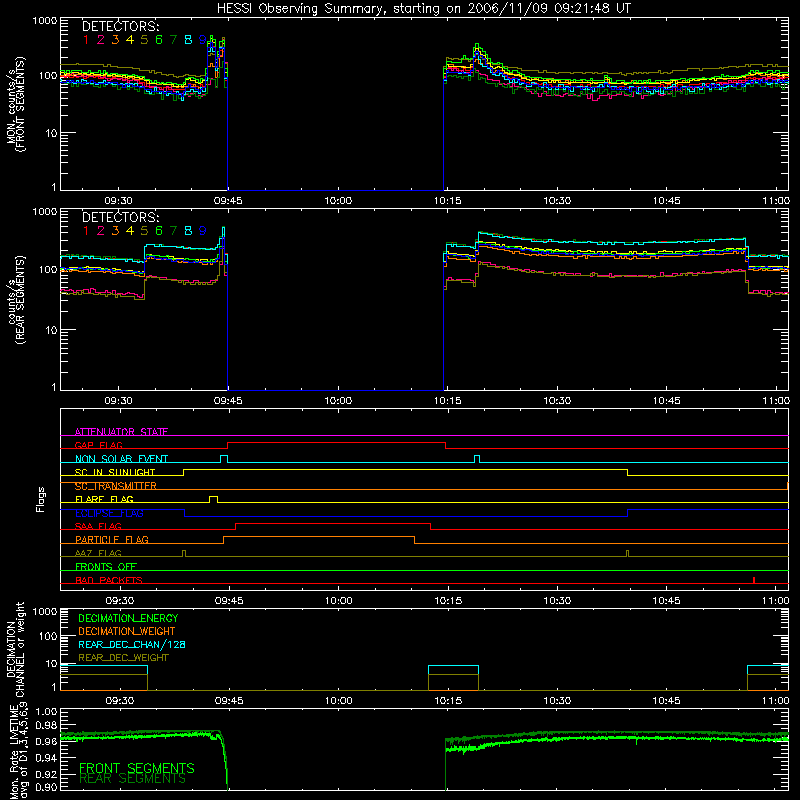
Task: Click the ECLIPSE_FLAG label
Action: [x=109, y=513]
